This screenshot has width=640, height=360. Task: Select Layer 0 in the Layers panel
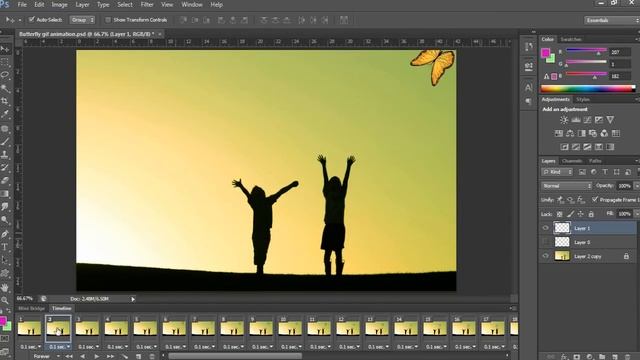[x=588, y=242]
